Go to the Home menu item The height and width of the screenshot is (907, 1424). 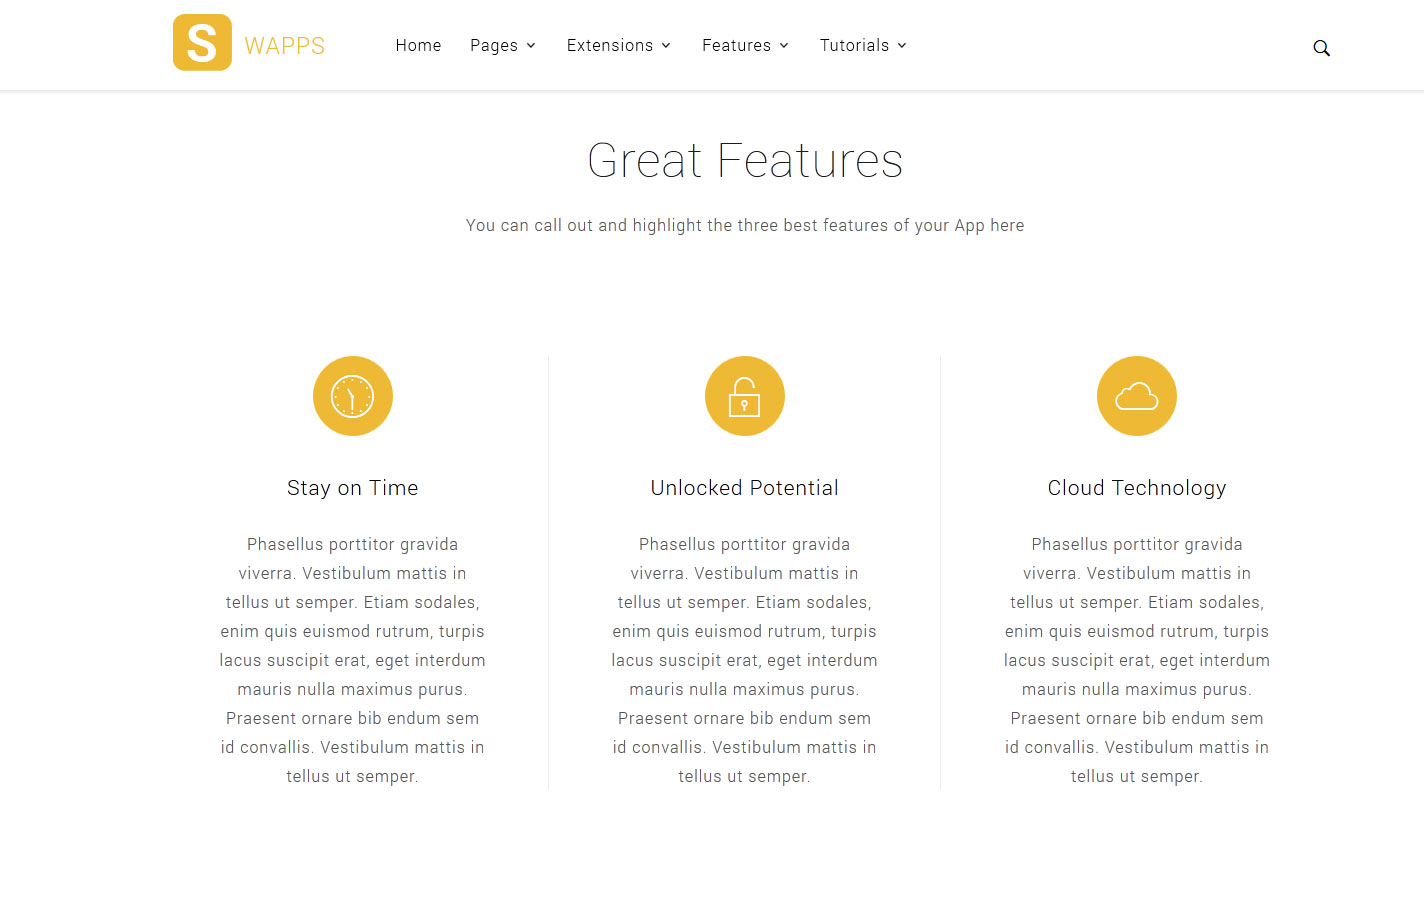pyautogui.click(x=418, y=45)
